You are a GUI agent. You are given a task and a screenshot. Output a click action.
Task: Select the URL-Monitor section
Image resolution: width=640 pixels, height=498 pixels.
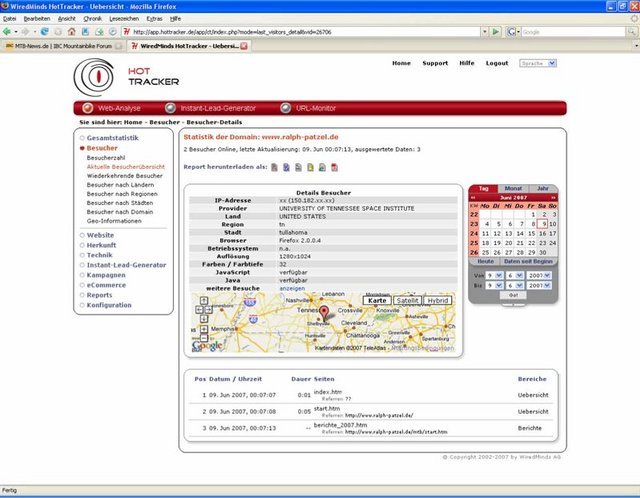(308, 108)
